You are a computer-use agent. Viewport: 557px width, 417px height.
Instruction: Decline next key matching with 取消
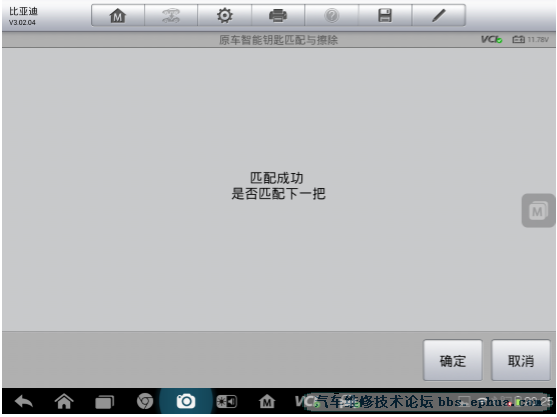pos(521,361)
